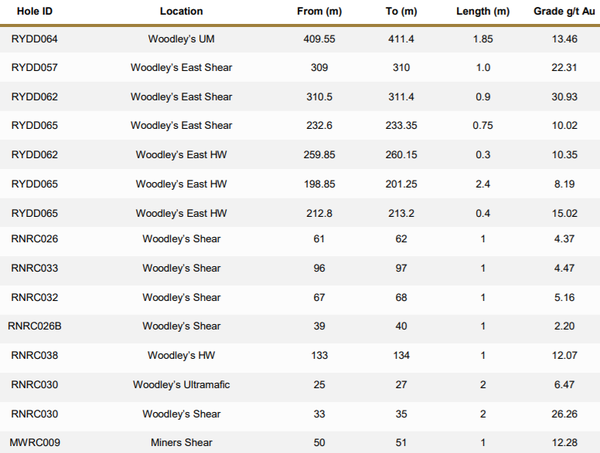
Task: Click the To value '68'
Action: (x=401, y=298)
